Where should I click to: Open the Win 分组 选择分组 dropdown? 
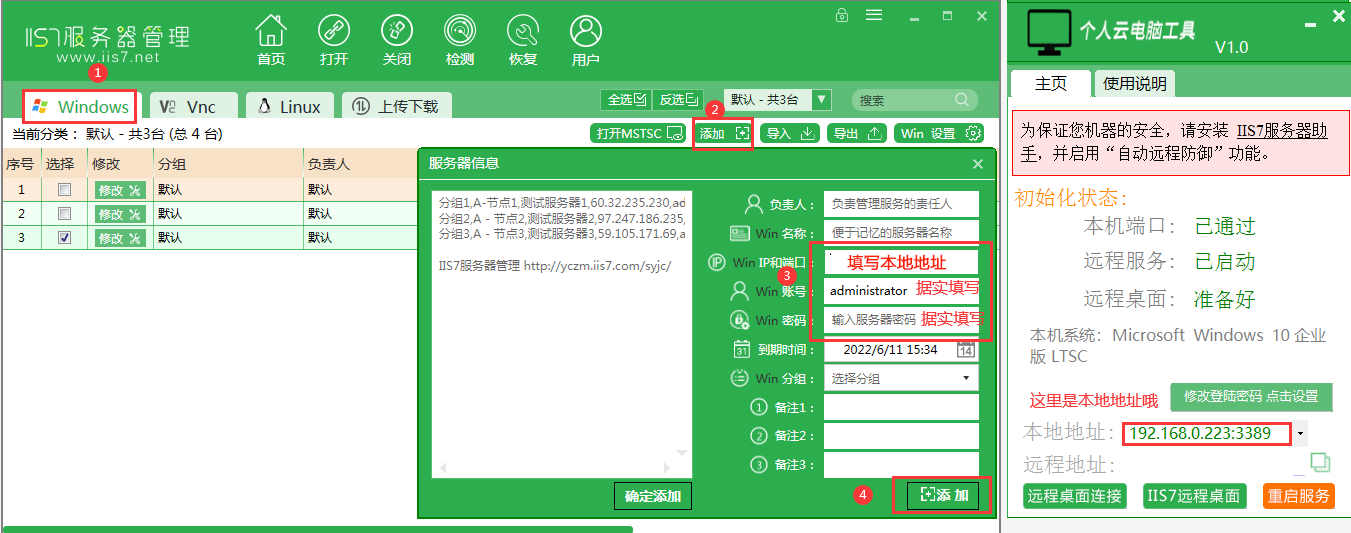[x=901, y=378]
